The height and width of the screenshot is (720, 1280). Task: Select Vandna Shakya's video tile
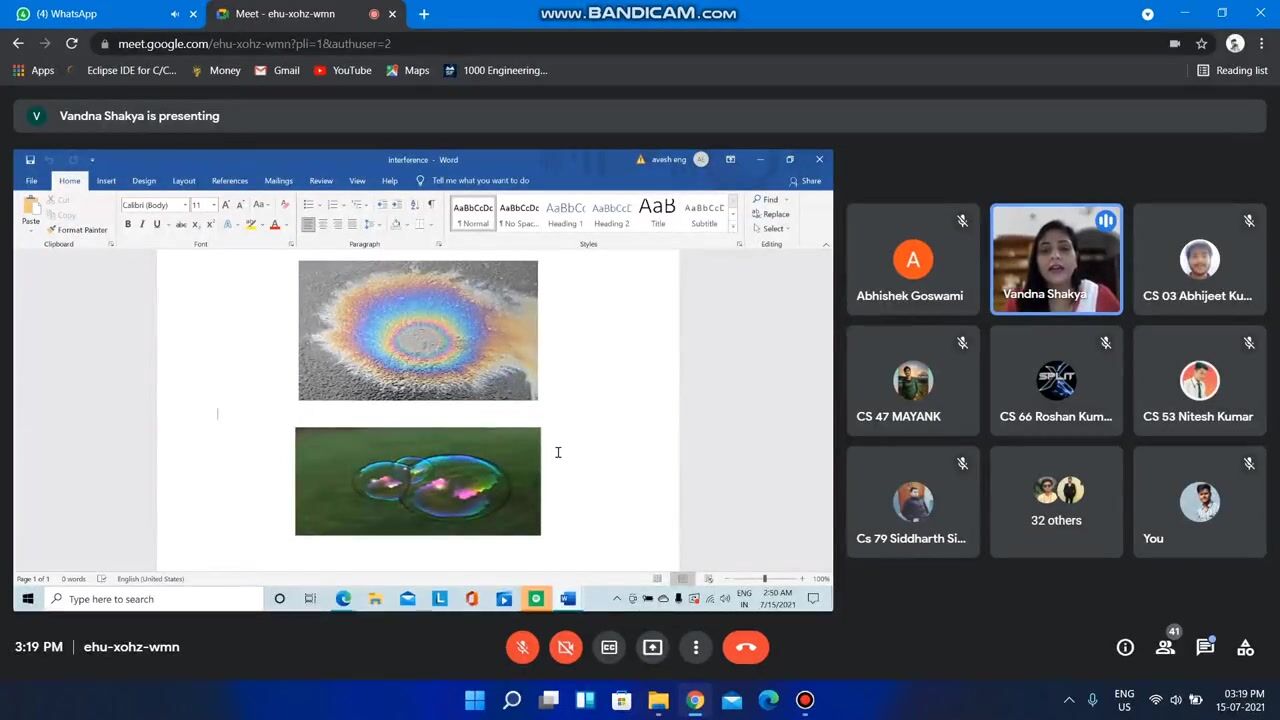[1056, 259]
